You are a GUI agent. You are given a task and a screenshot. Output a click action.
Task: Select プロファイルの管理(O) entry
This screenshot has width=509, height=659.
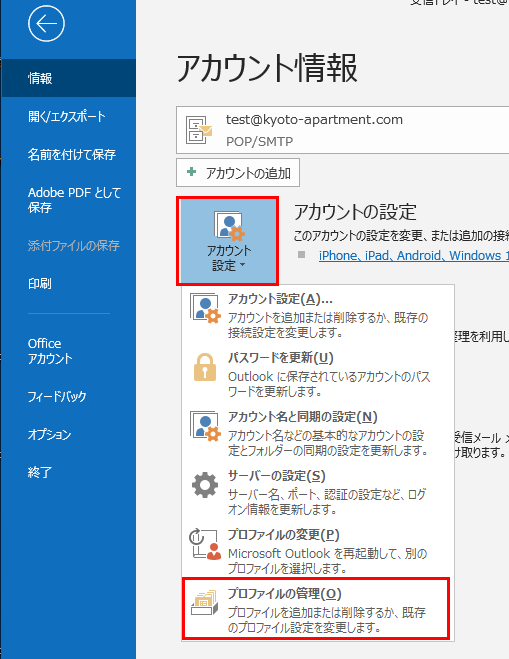pos(316,609)
